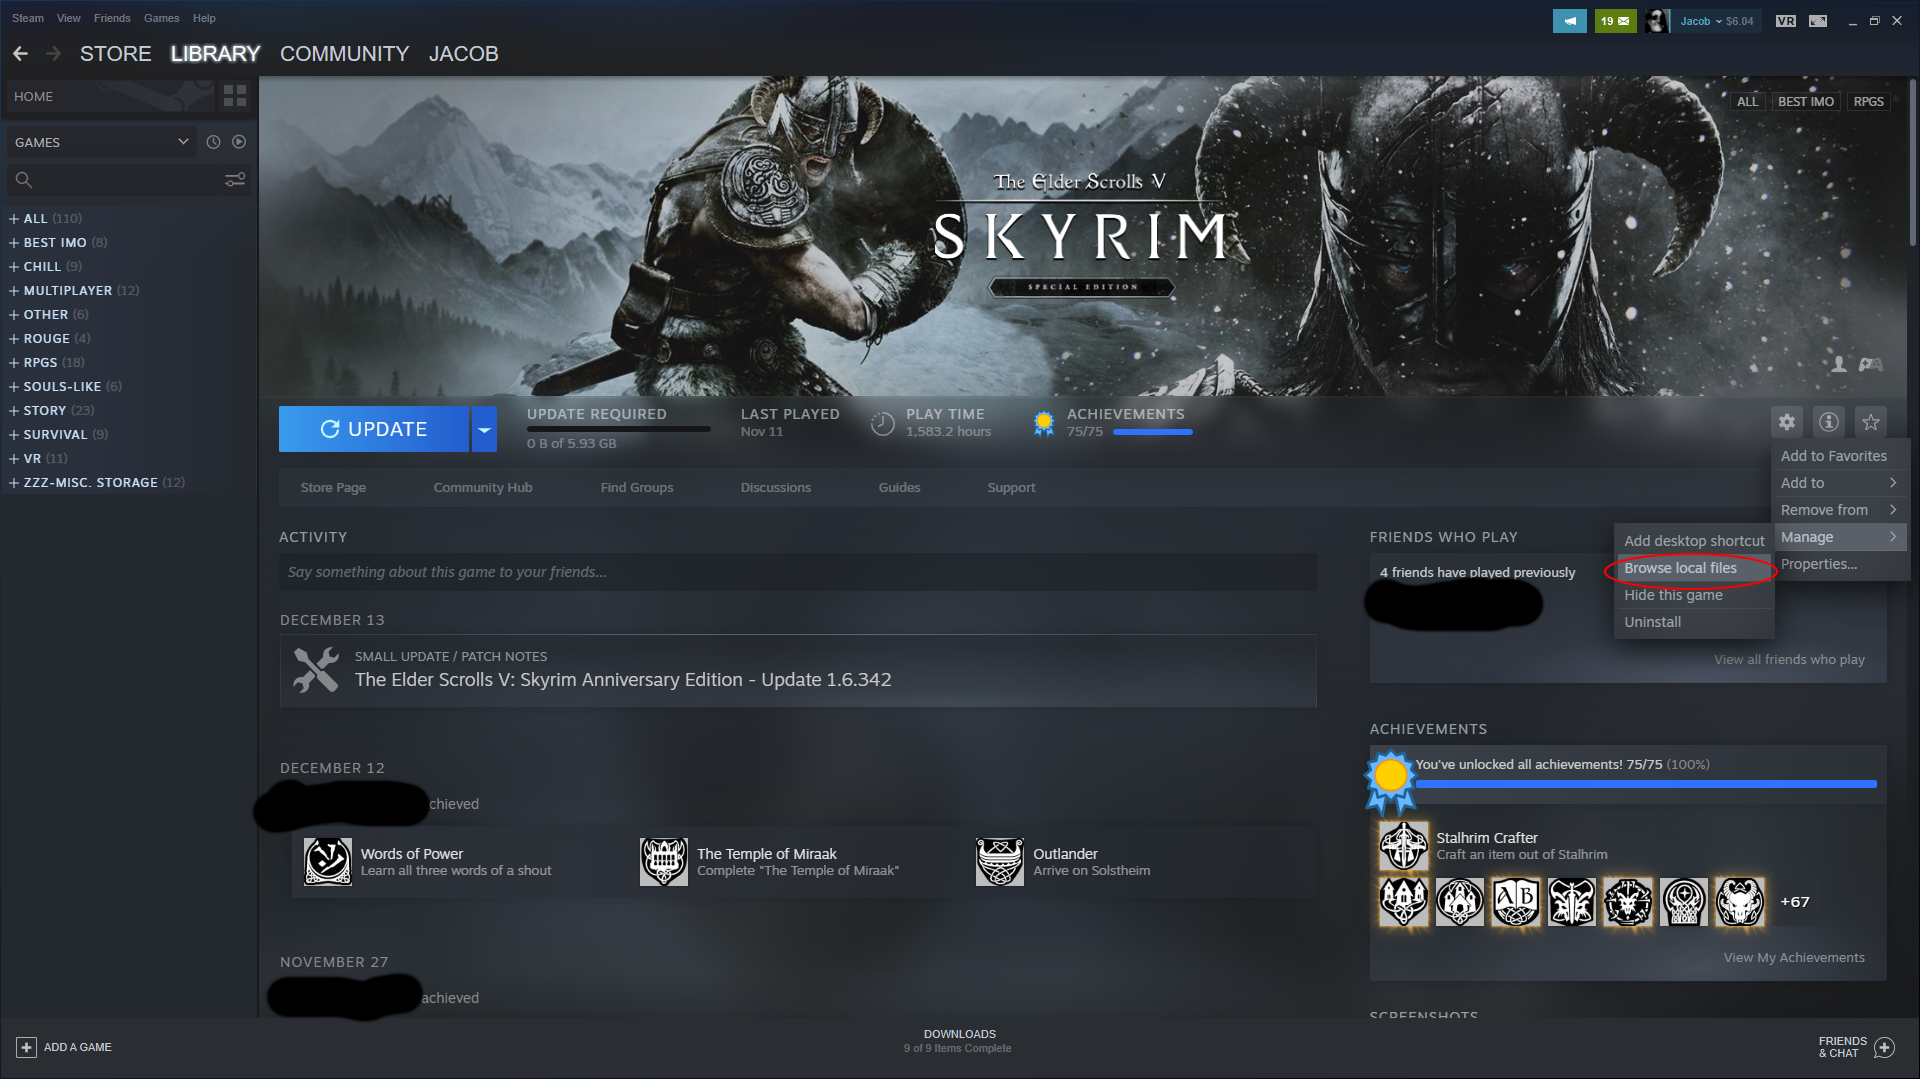This screenshot has width=1920, height=1079.
Task: Expand the MULTIPLAYER collection
Action: point(14,290)
